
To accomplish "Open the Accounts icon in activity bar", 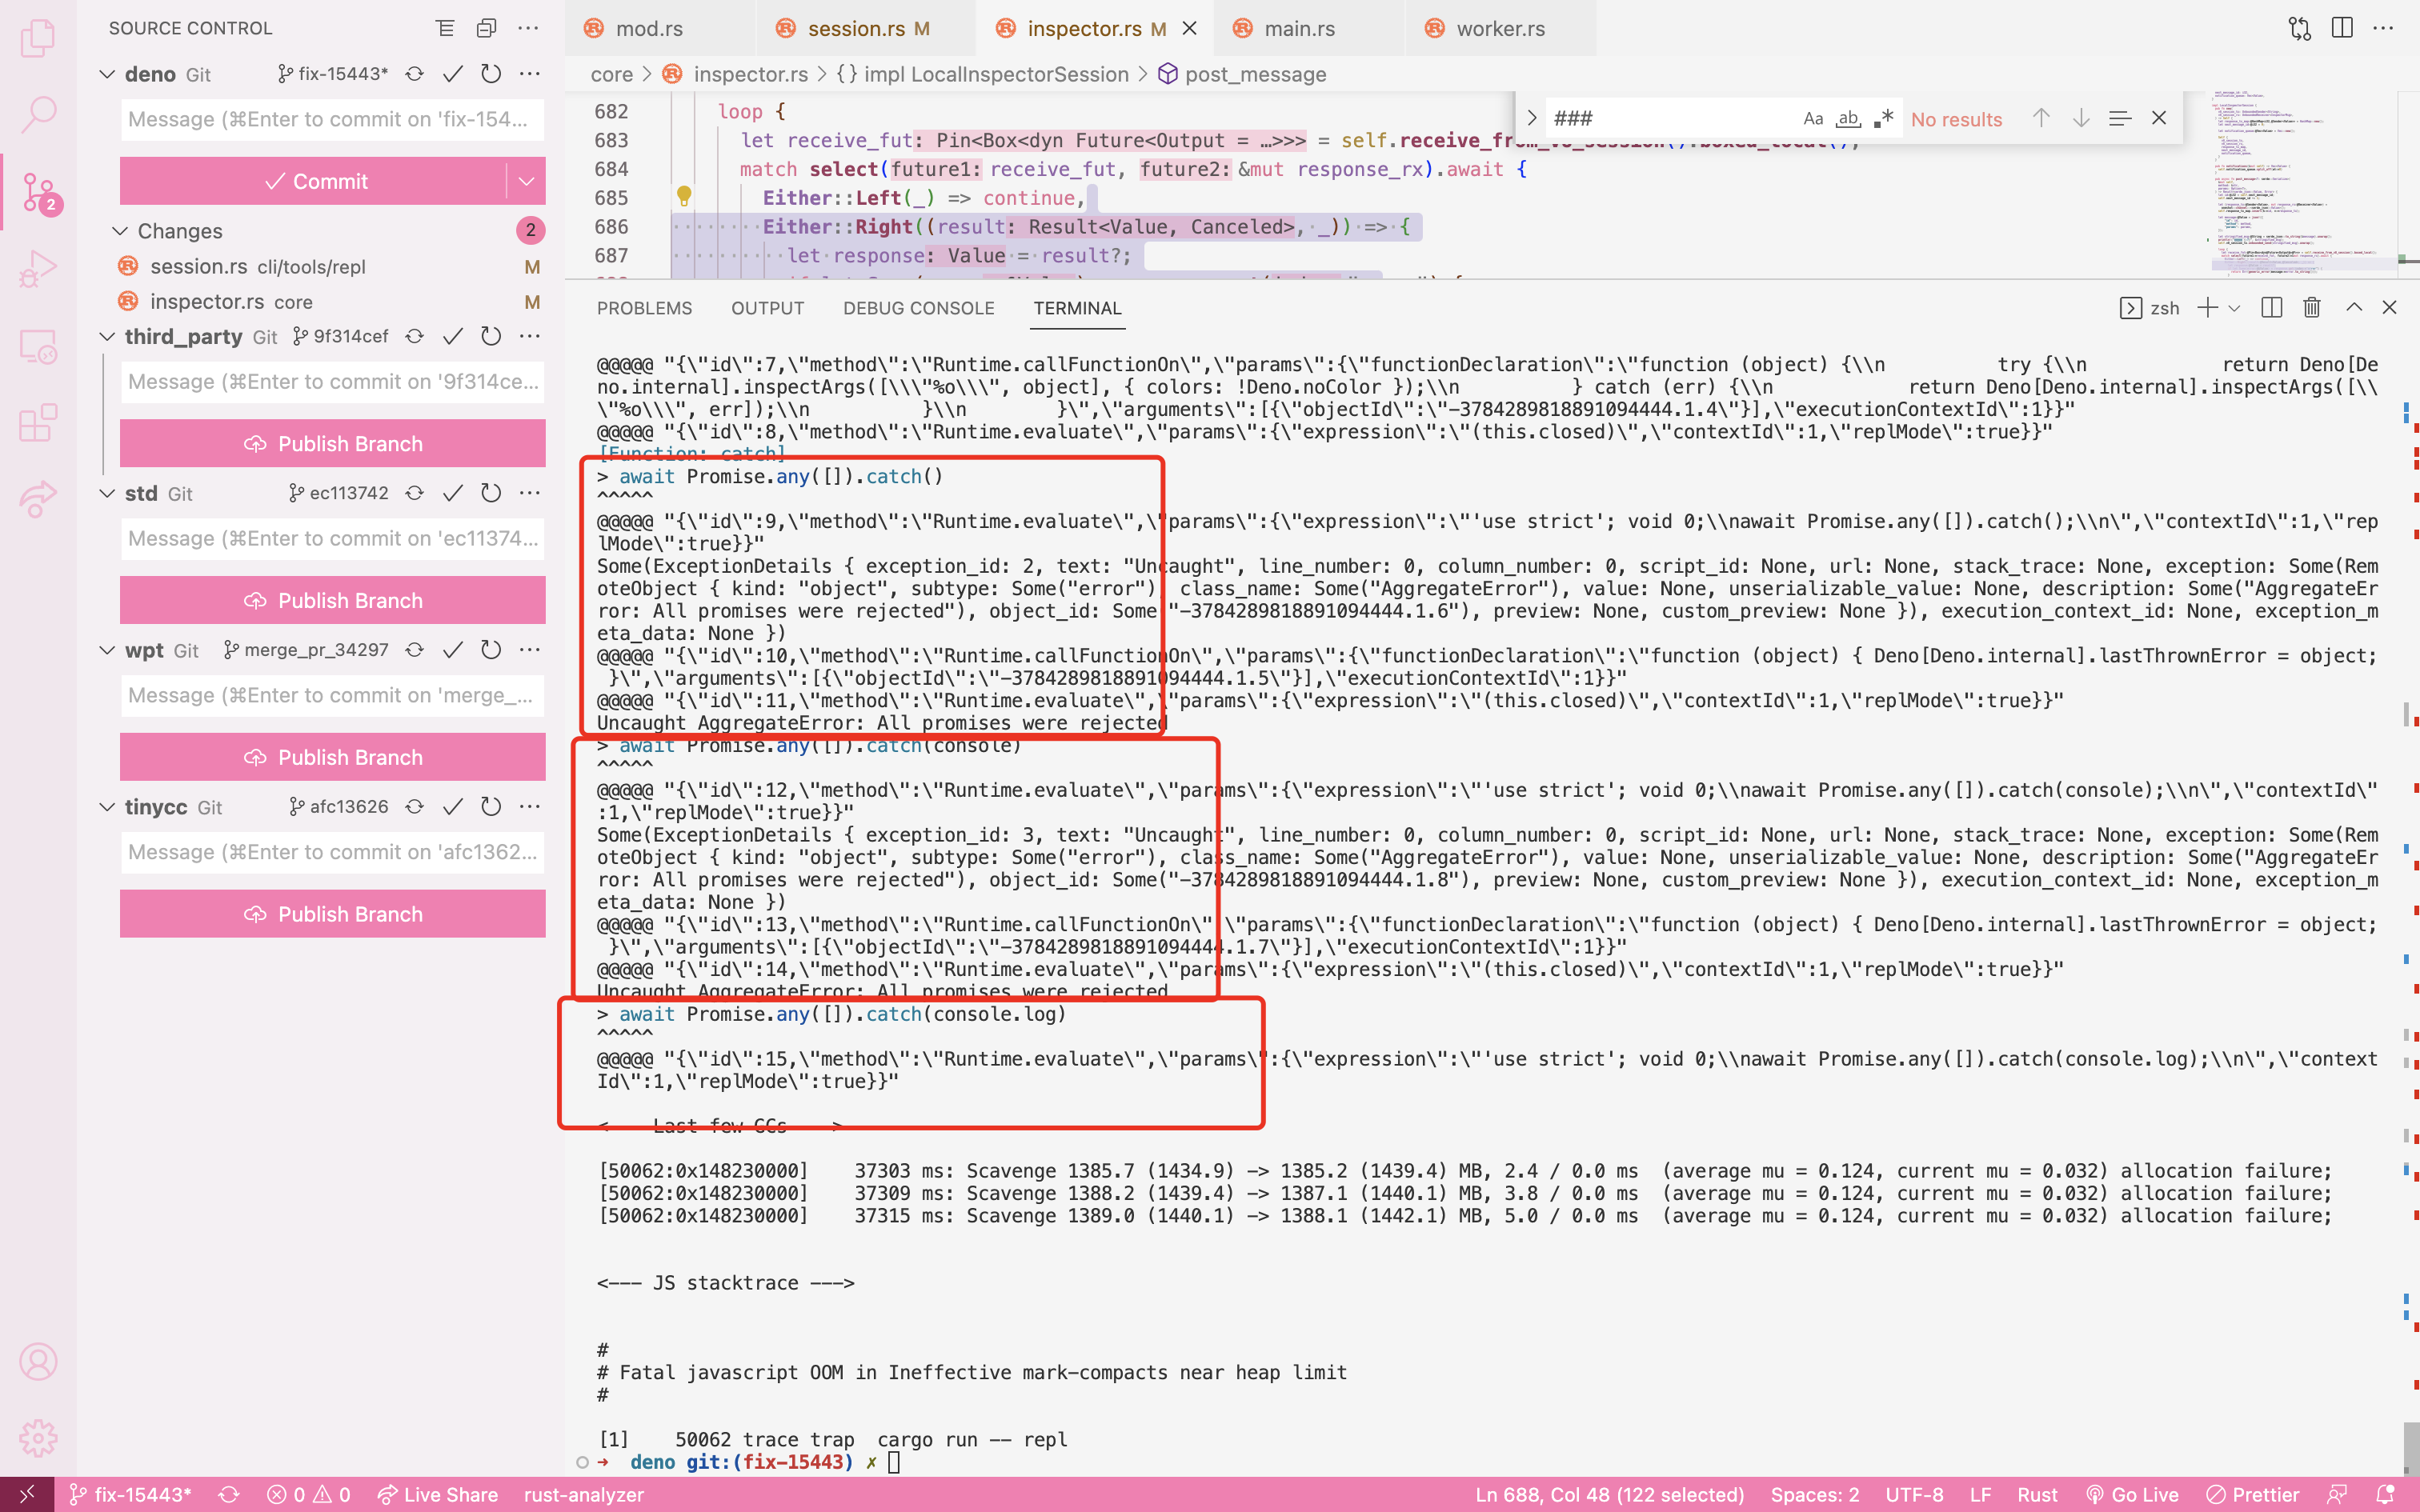I will coord(38,1360).
